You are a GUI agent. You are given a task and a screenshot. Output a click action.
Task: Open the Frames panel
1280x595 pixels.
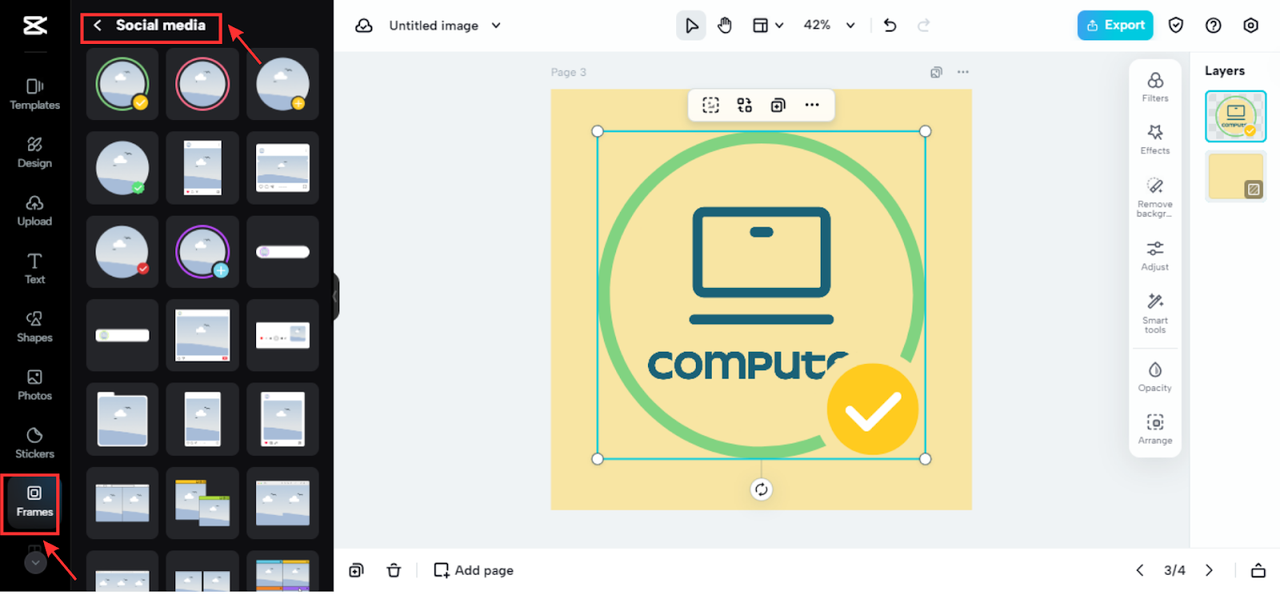35,502
